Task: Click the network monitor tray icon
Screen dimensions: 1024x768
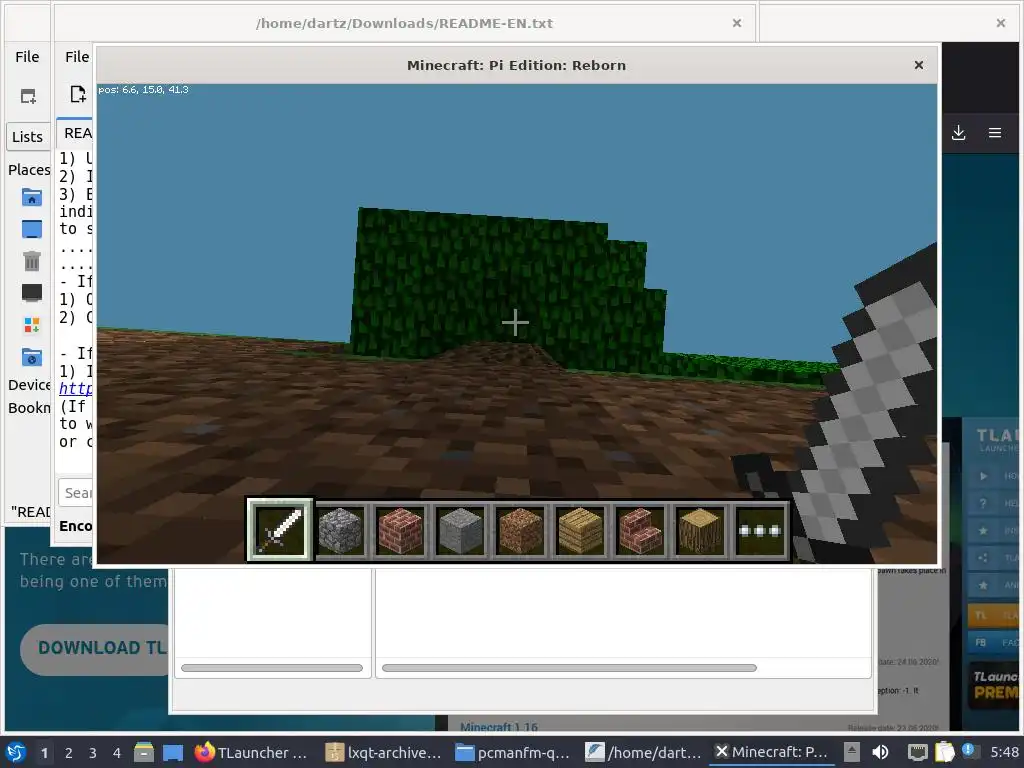Action: tap(918, 752)
